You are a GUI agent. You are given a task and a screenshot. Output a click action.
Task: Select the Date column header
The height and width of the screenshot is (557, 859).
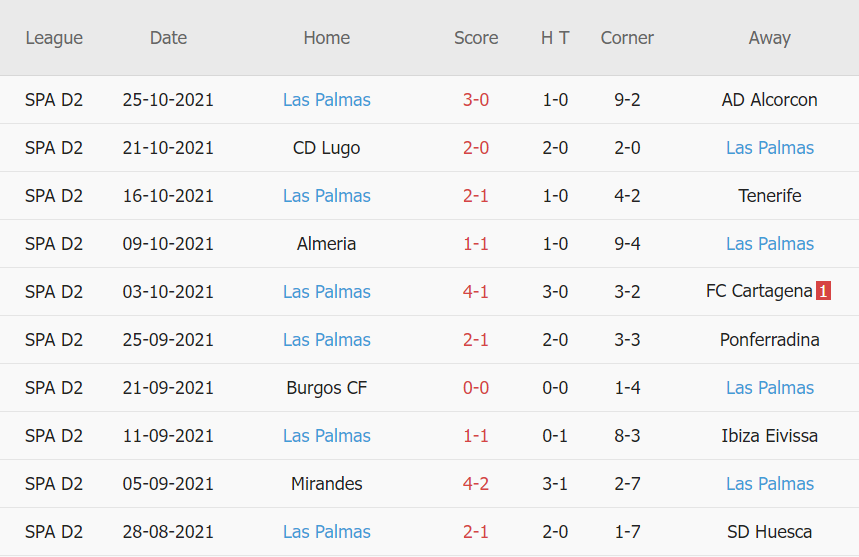coord(168,38)
